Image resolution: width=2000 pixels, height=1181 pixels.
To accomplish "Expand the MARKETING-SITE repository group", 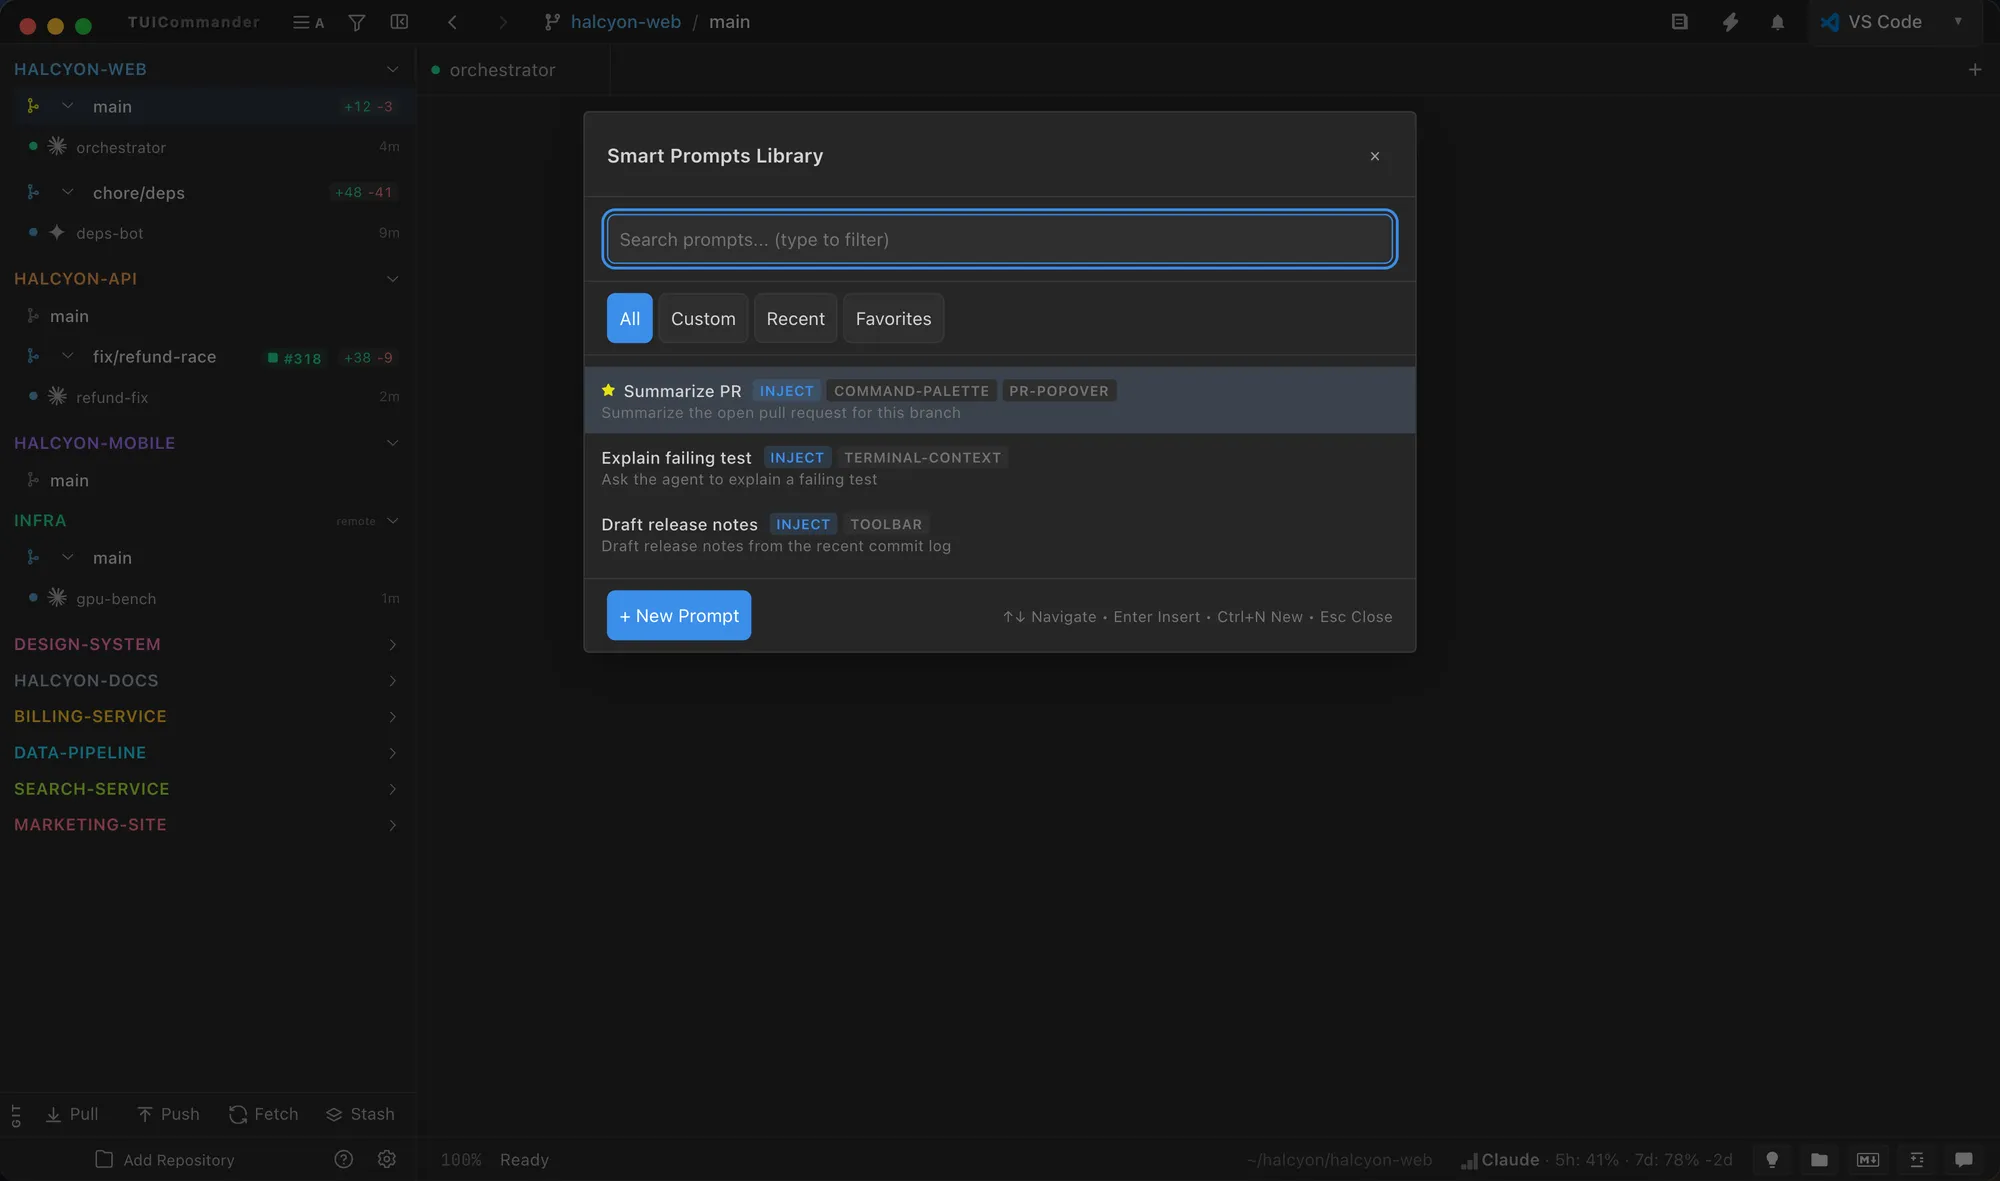I will (x=392, y=825).
